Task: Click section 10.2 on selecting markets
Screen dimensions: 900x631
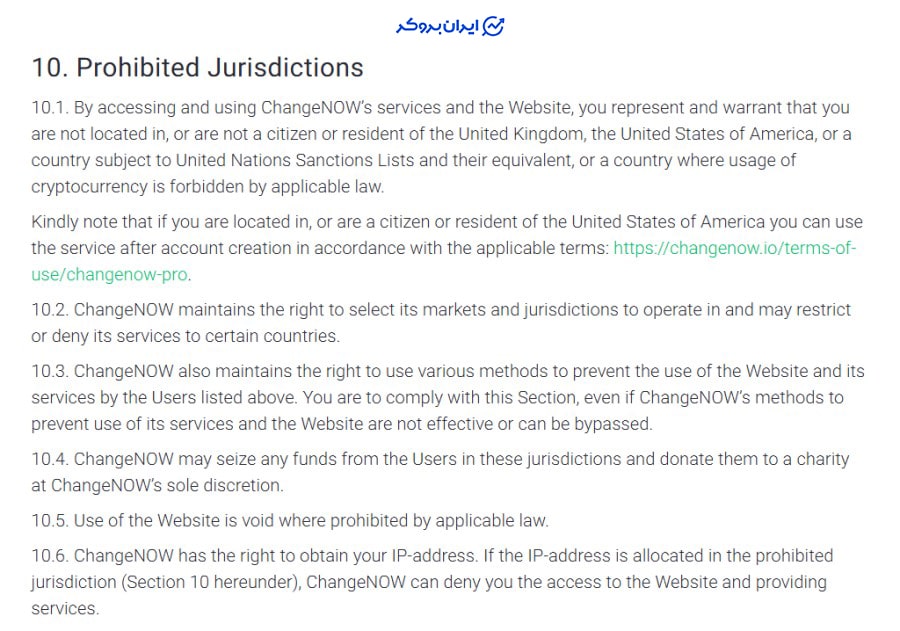Action: click(x=441, y=323)
